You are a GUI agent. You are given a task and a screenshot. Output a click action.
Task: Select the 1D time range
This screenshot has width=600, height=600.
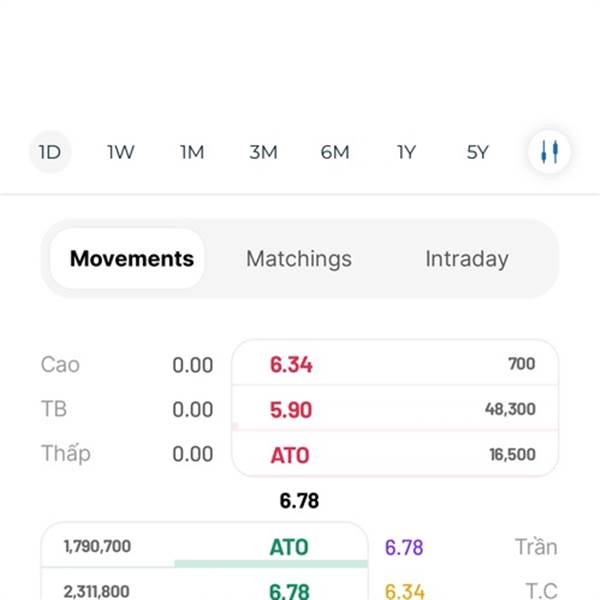coord(50,152)
